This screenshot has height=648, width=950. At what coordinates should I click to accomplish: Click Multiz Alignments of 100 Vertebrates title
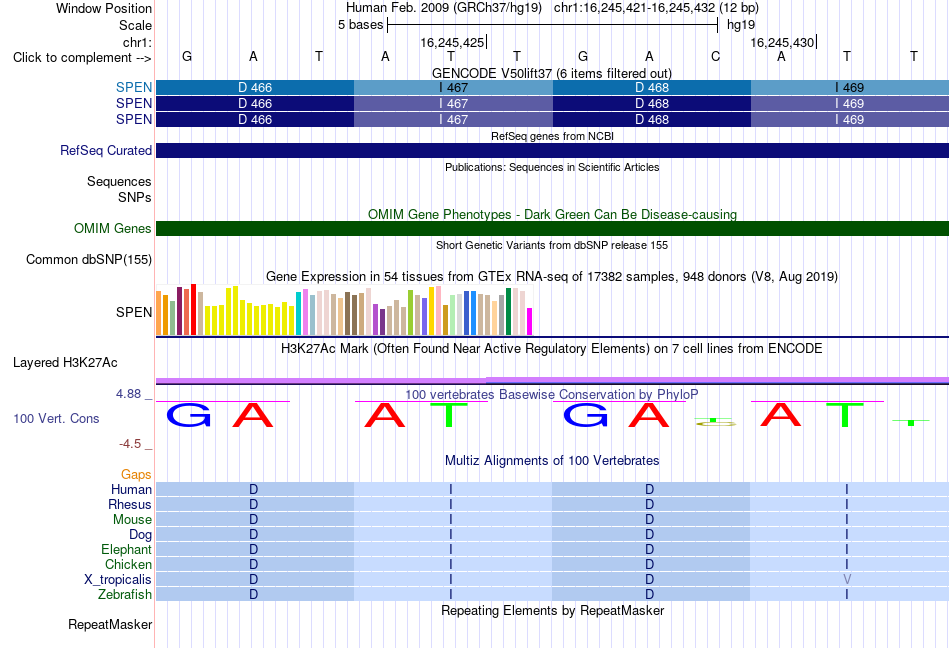(552, 460)
